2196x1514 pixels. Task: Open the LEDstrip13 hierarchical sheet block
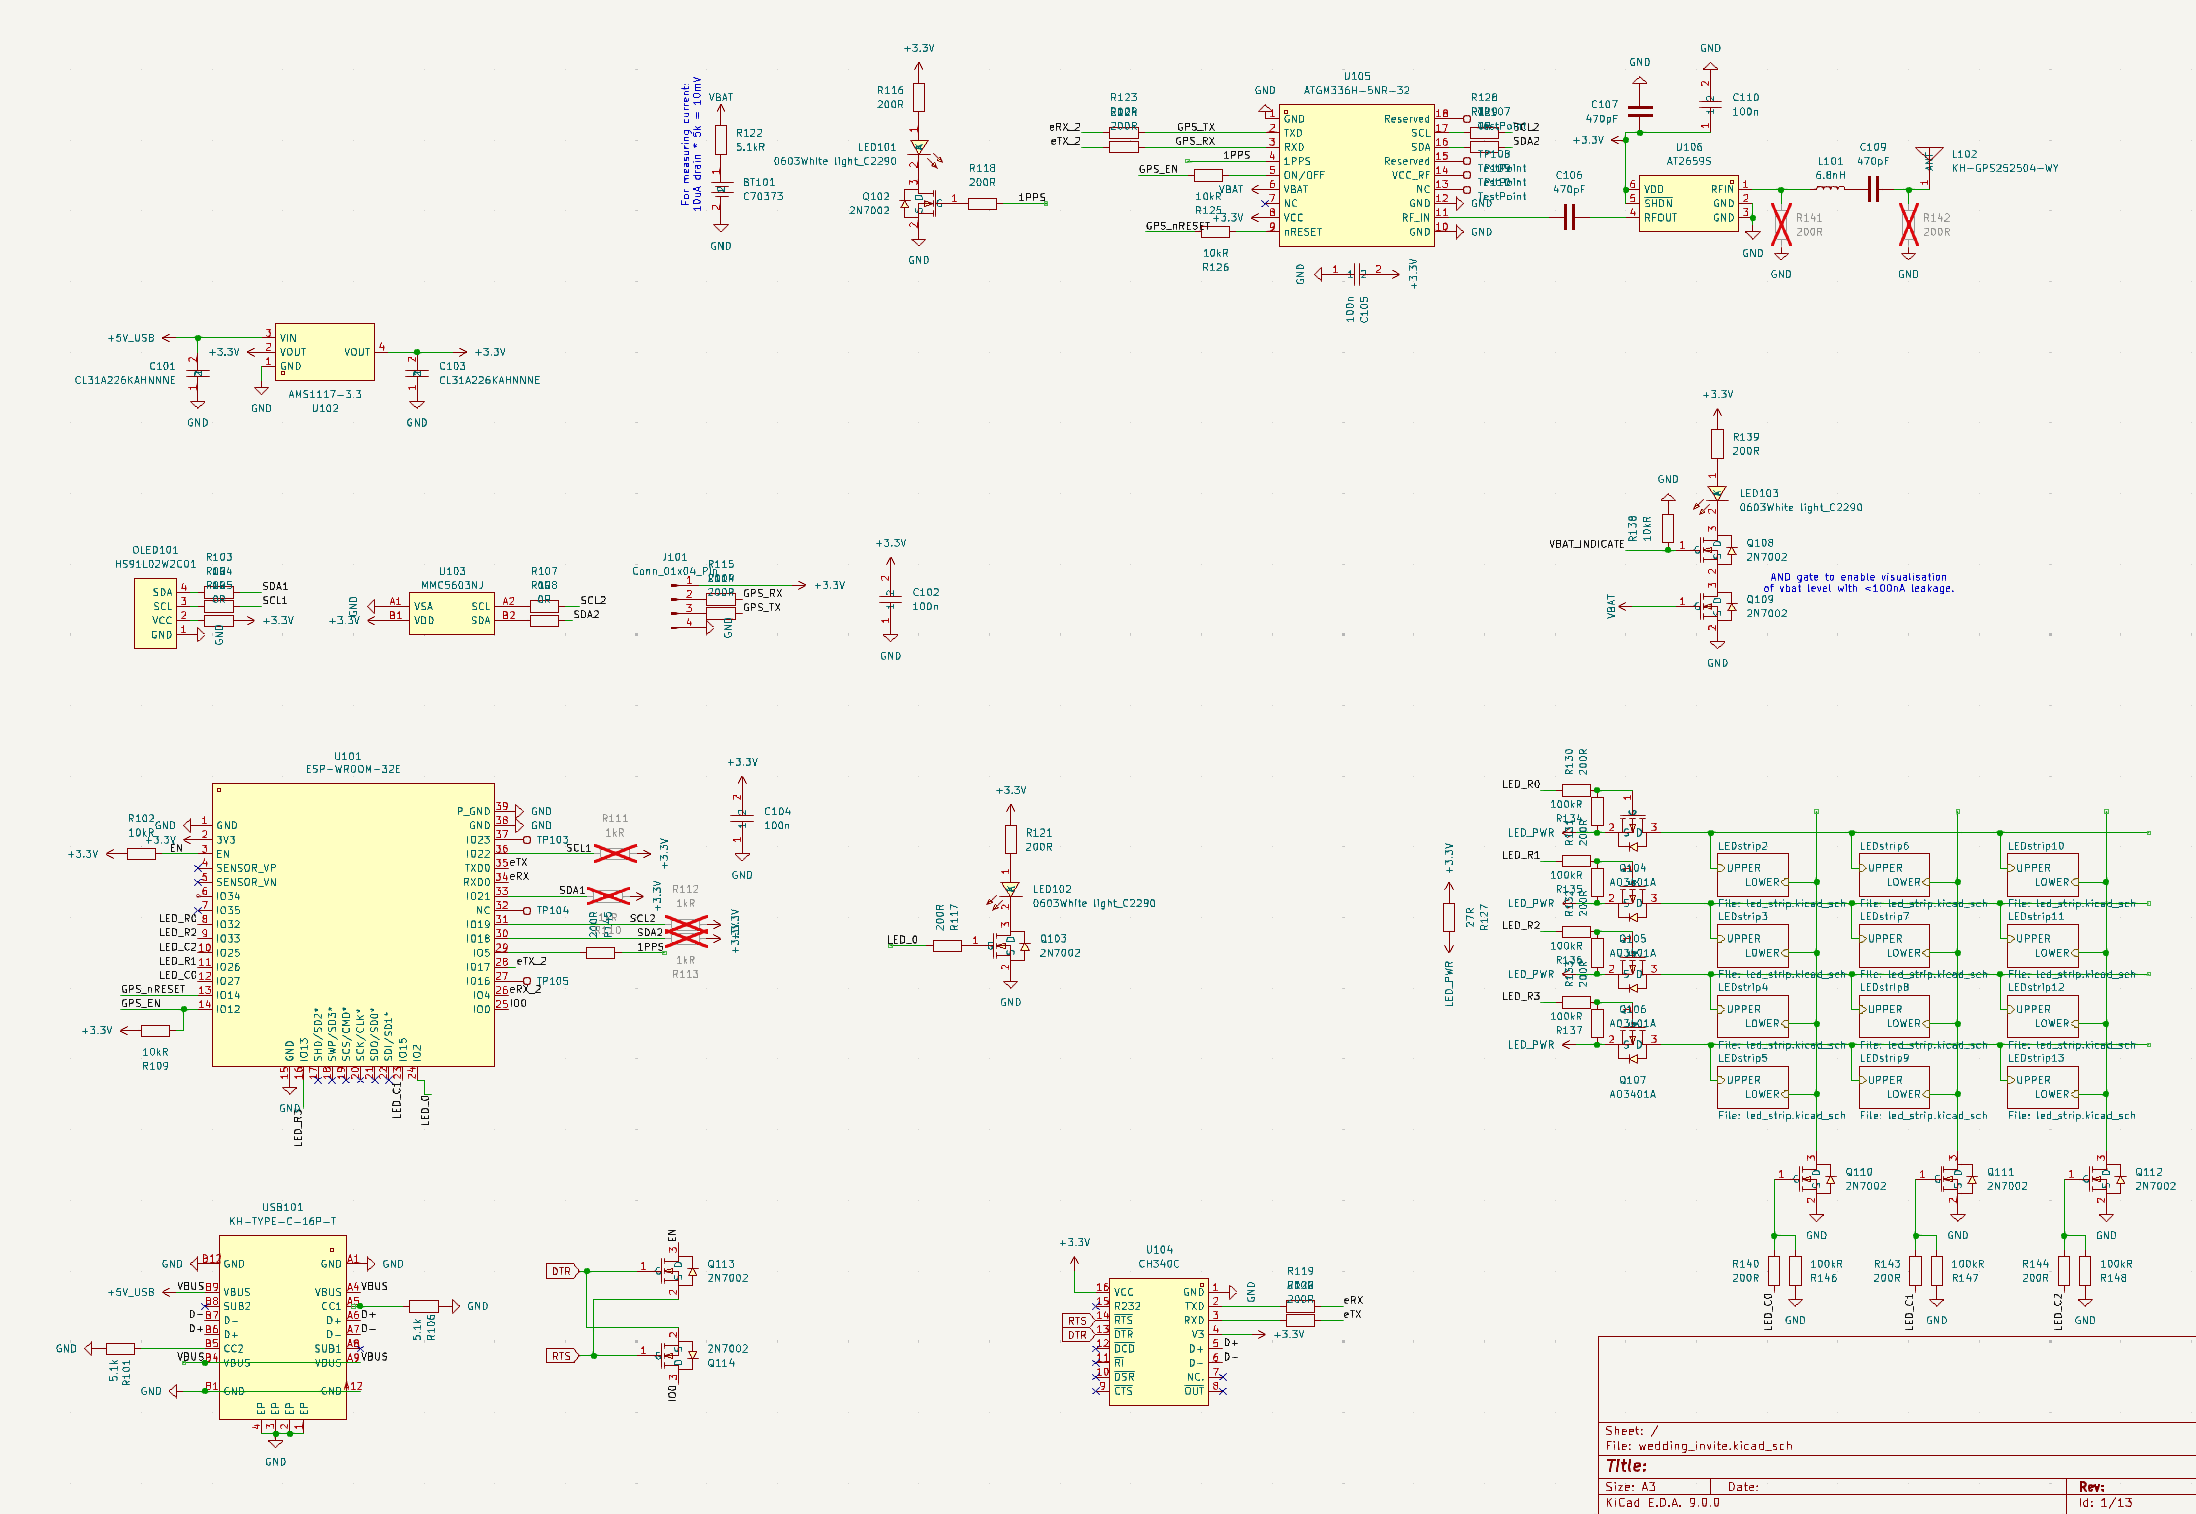click(x=2042, y=1087)
